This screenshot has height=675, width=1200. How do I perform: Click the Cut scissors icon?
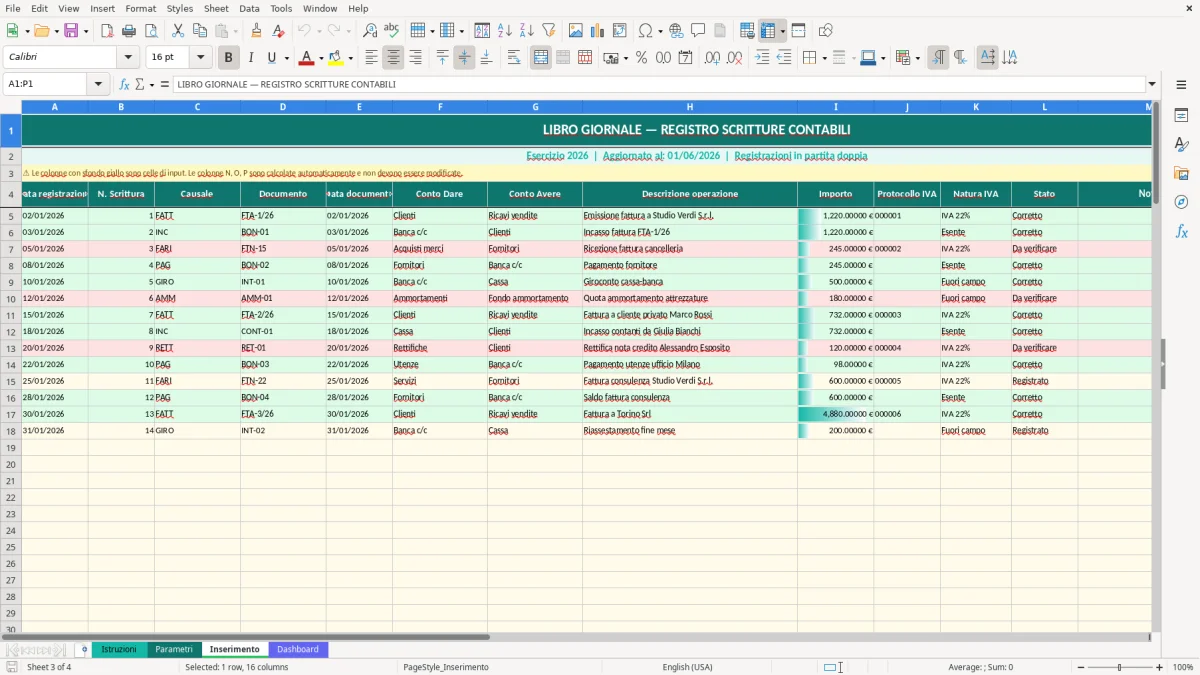(x=177, y=31)
